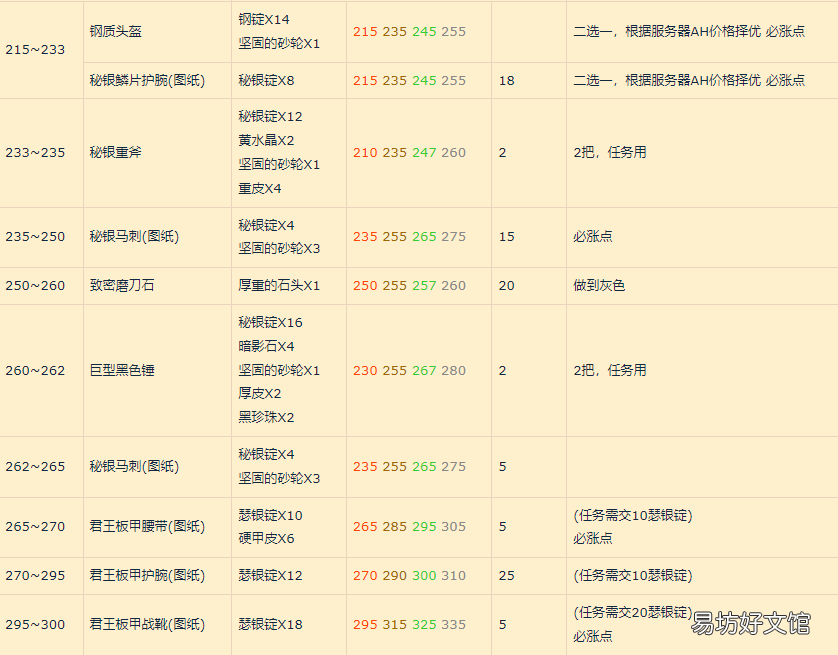838x655 pixels.
Task: Click material 秘银锭X8
Action: 266,81
